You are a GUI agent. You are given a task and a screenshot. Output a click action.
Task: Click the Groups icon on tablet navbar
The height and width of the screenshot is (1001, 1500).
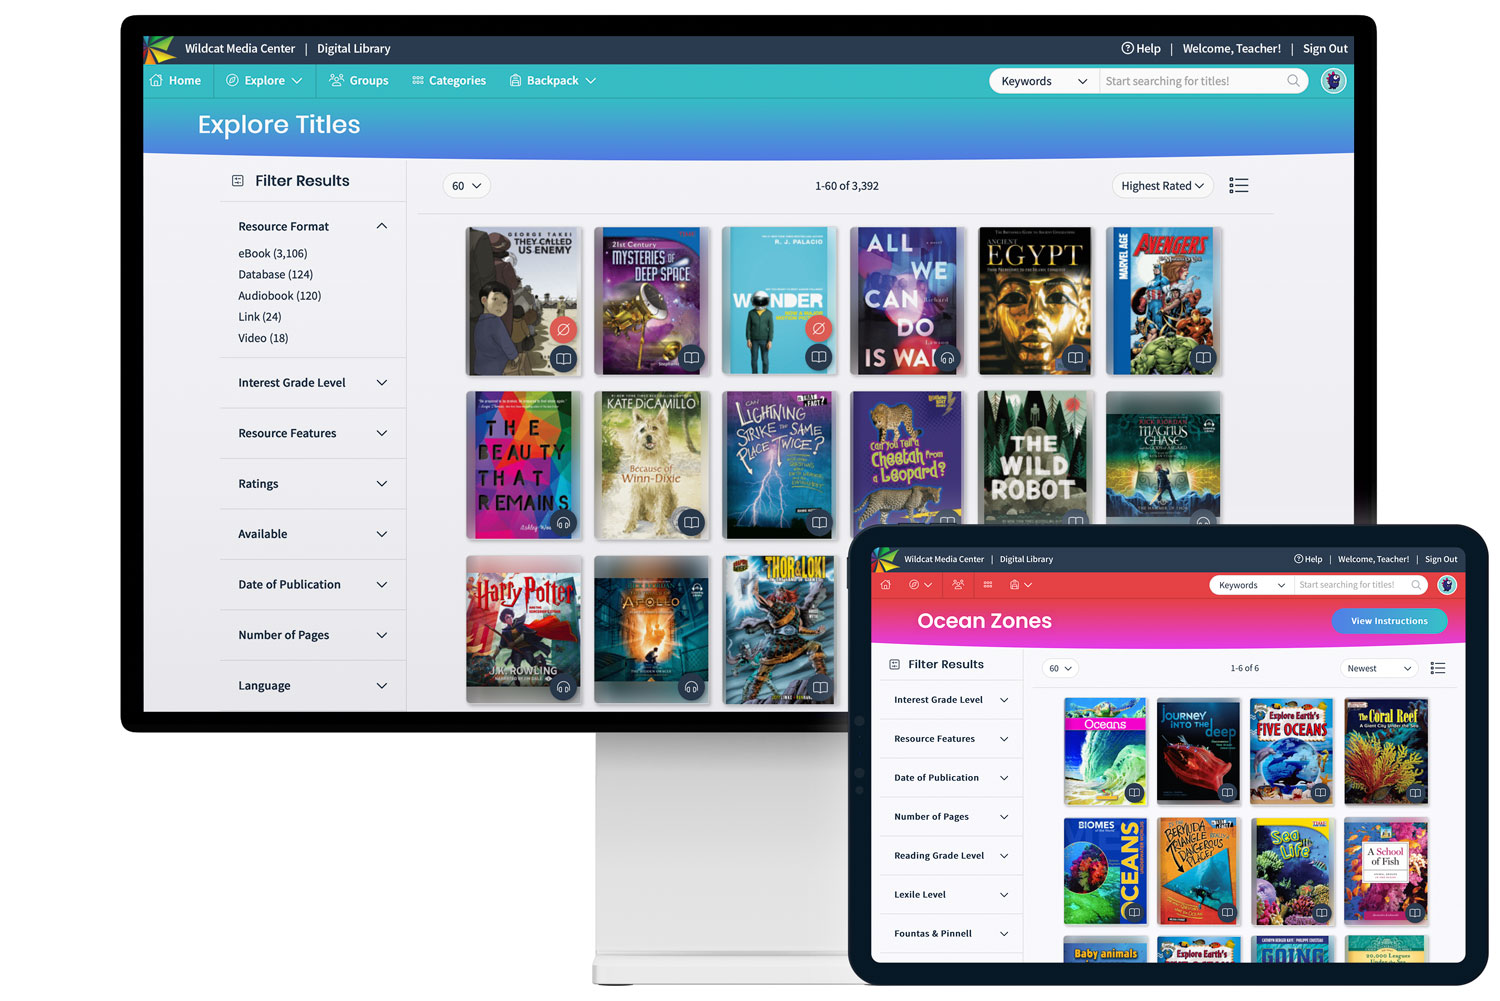click(958, 585)
